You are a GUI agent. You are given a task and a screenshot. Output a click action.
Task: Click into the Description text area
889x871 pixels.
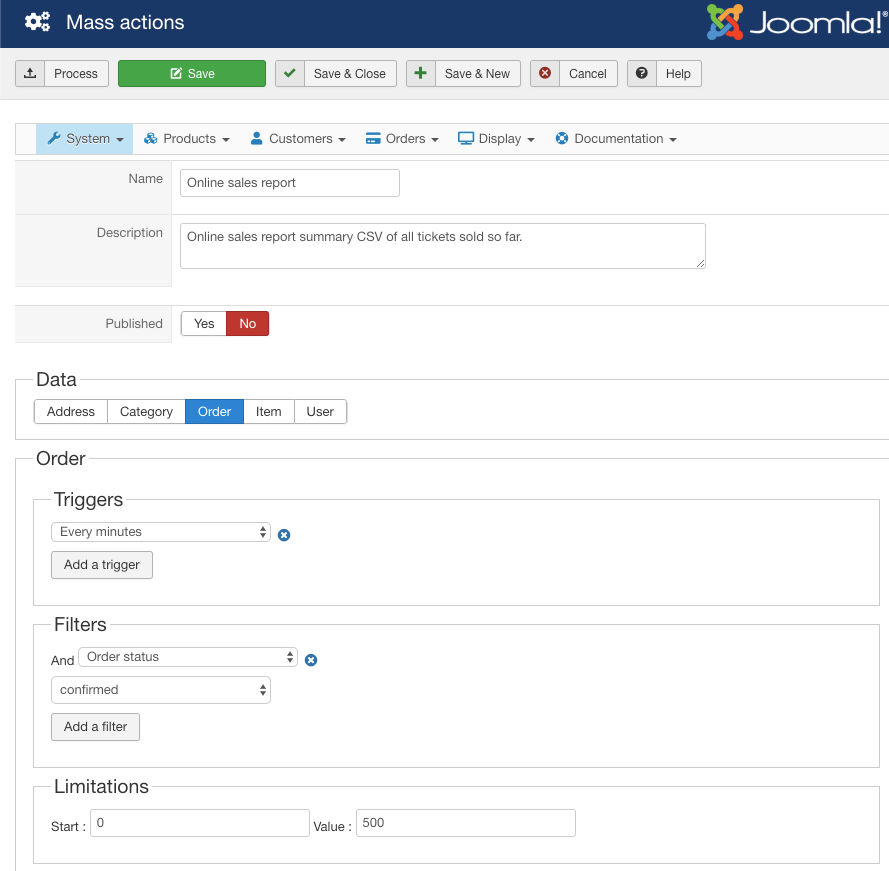(442, 246)
